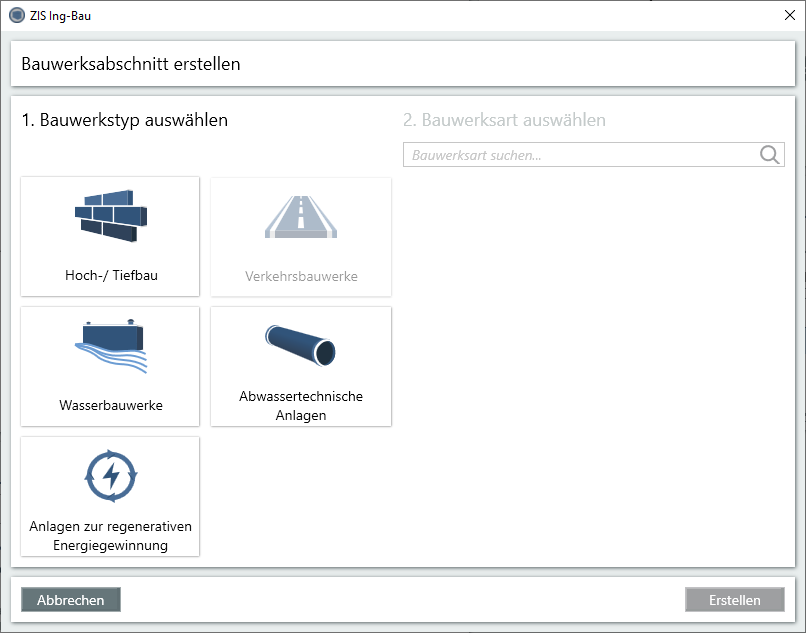Click the magnifier icon in the search box
Image resolution: width=806 pixels, height=633 pixels.
tap(769, 155)
